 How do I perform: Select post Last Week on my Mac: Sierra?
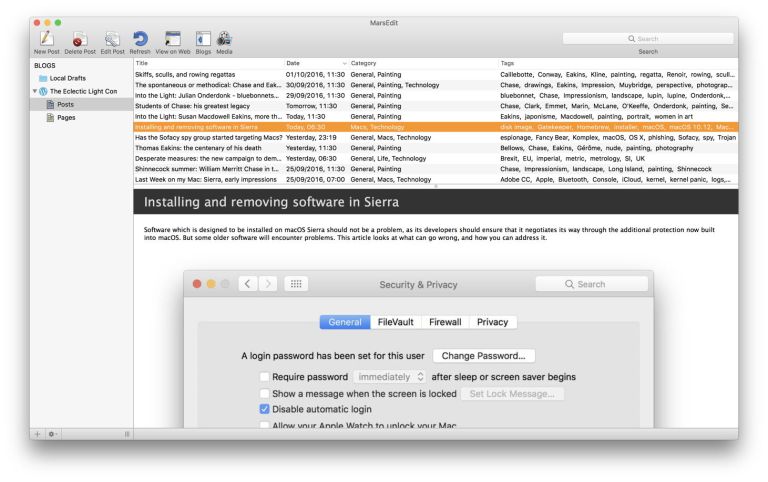point(206,180)
